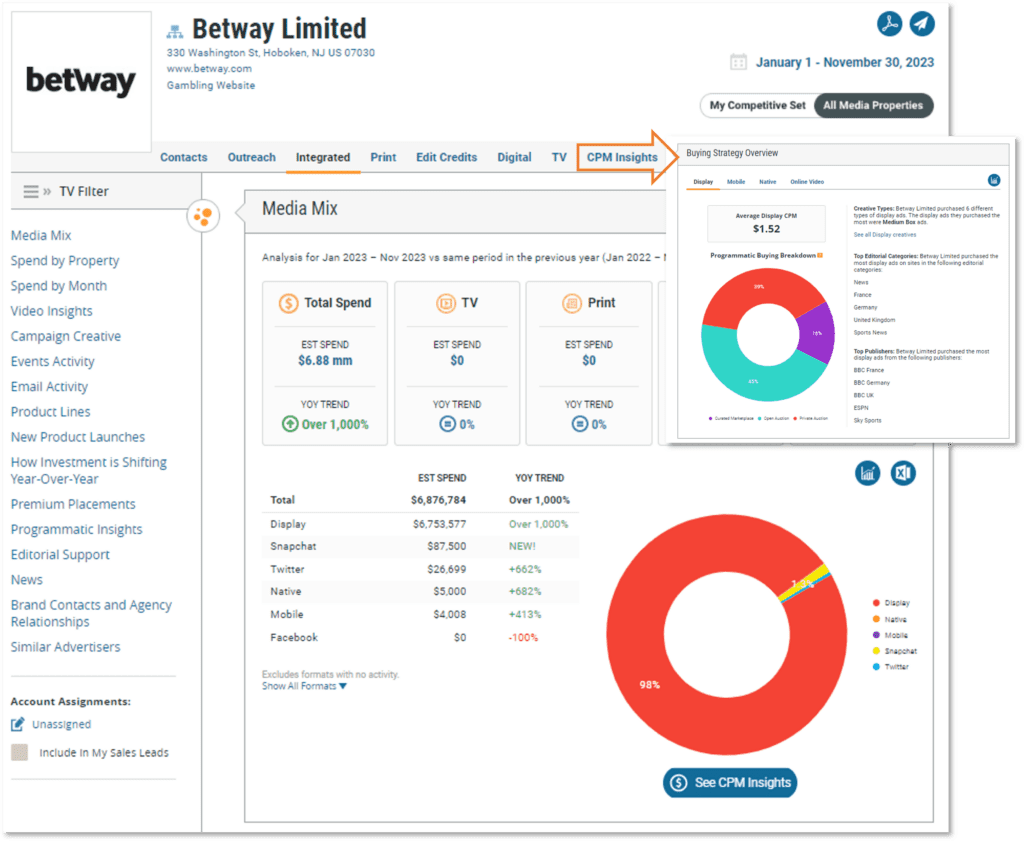Open Product Lines sidebar link

(x=50, y=412)
